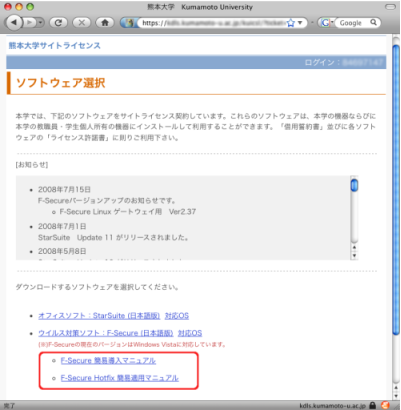Click the ソフトウェア選択 page heading
401x410 pixels.
[x=61, y=83]
